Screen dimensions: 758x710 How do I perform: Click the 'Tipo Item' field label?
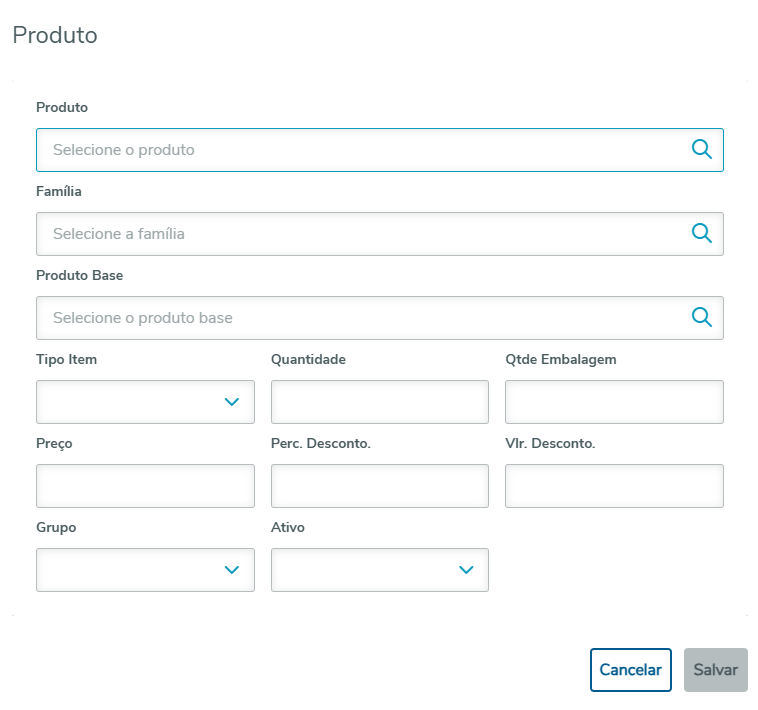[66, 359]
